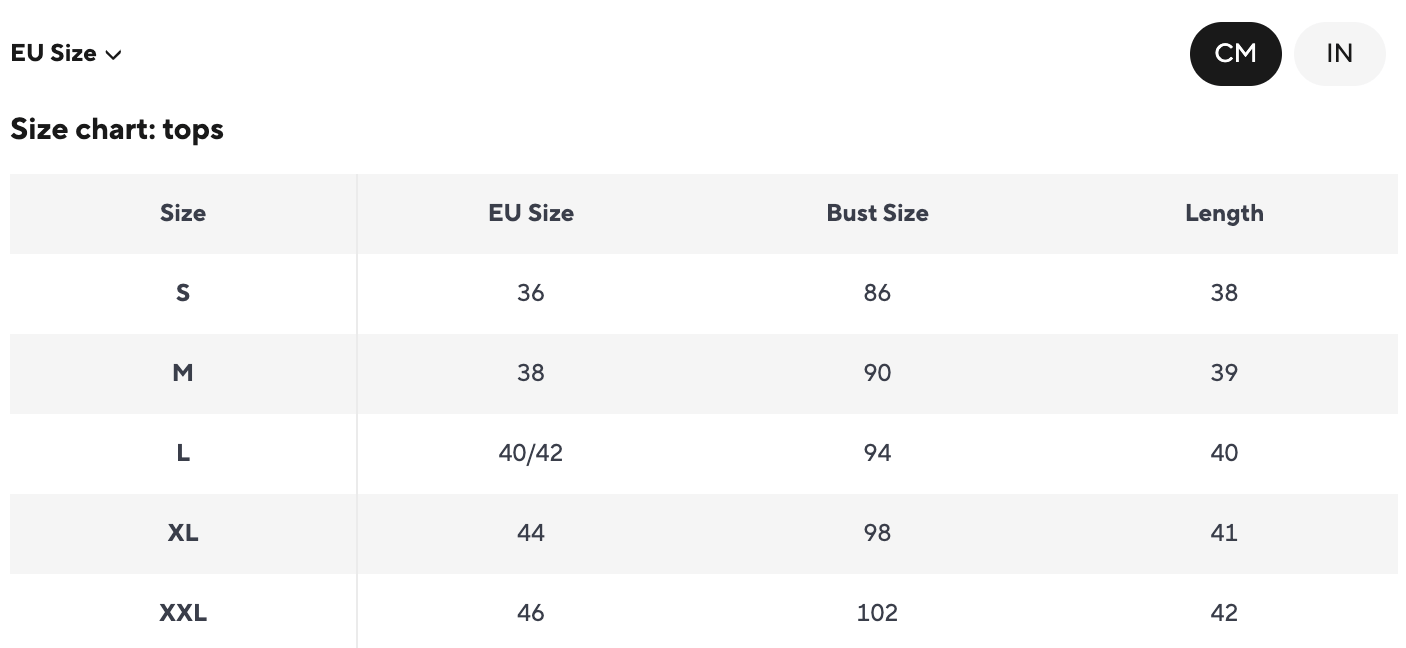The width and height of the screenshot is (1406, 648).
Task: Click the 86 bust size cell
Action: tap(877, 293)
